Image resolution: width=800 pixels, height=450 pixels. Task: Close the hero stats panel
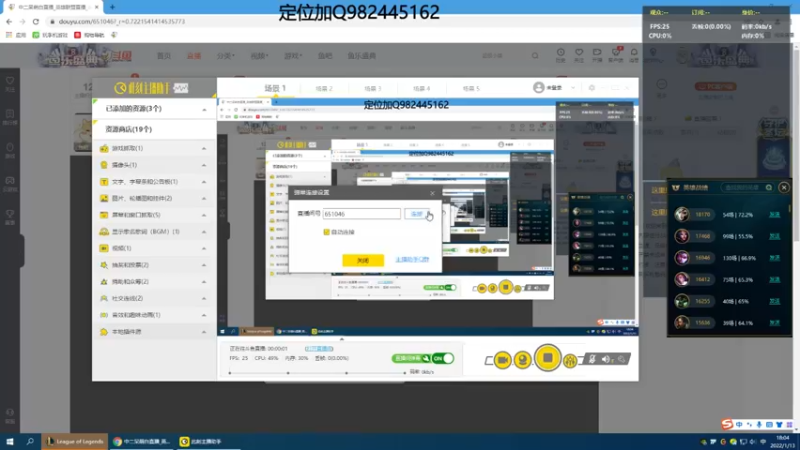pos(784,188)
